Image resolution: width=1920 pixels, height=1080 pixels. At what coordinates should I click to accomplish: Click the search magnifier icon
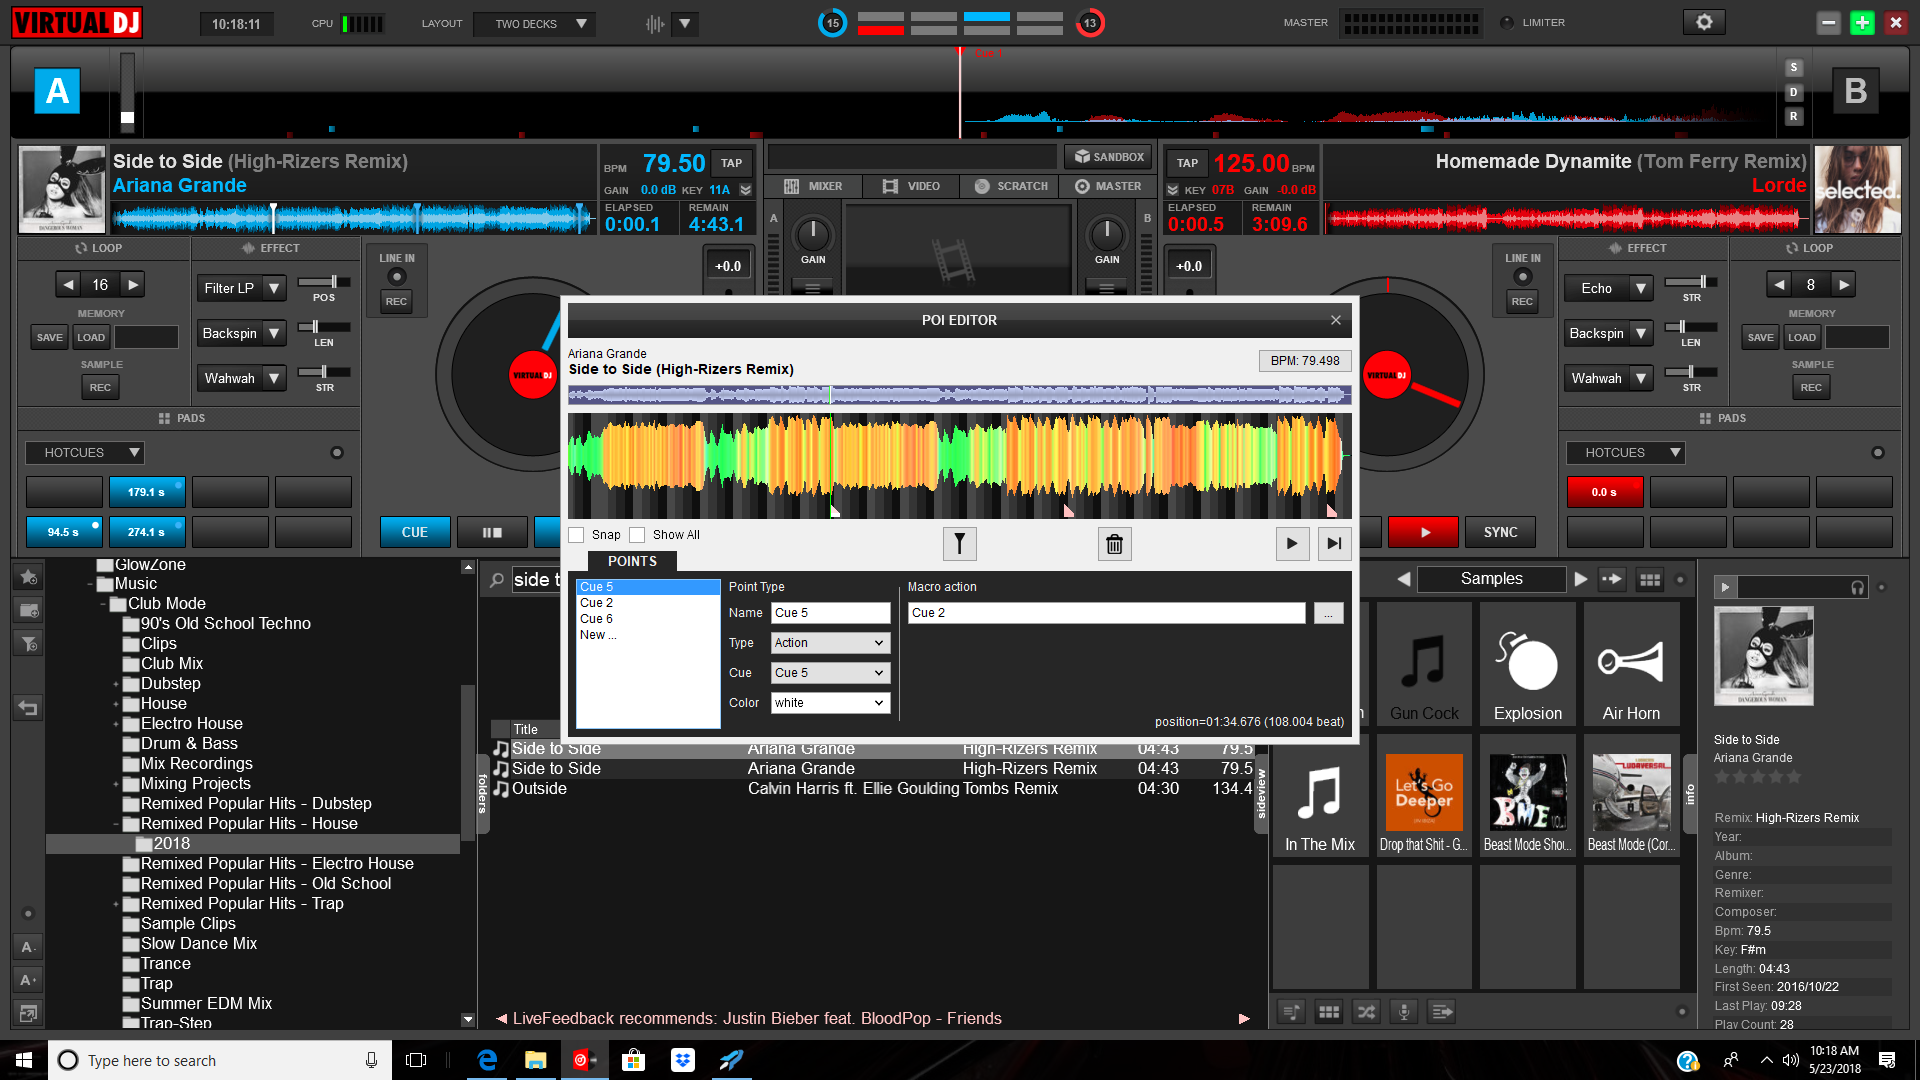coord(497,580)
